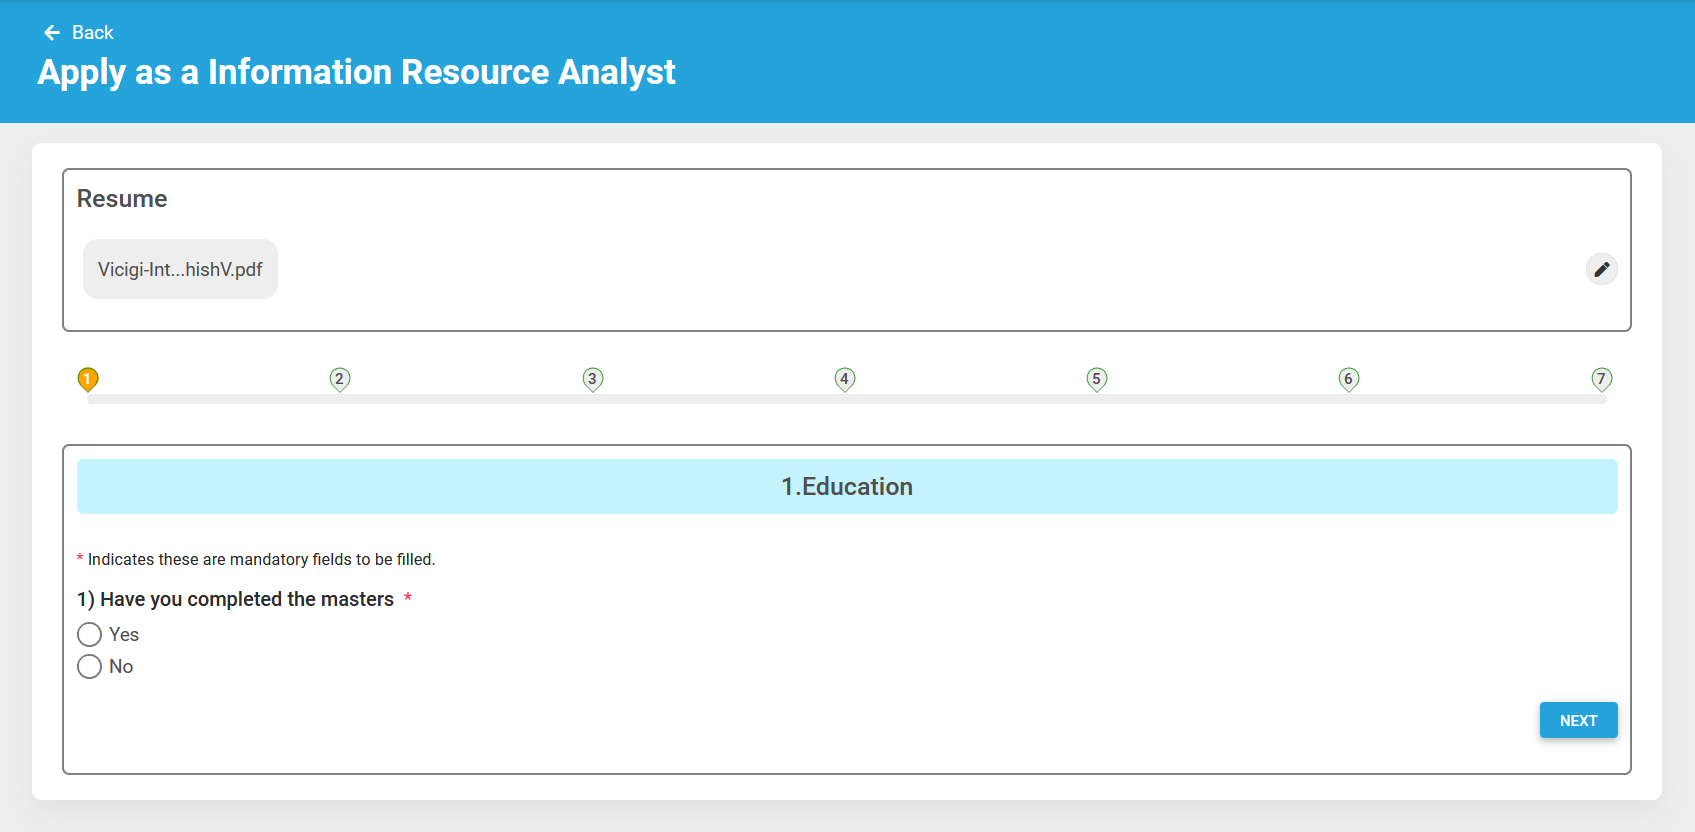
Task: Jump to step 2 marker
Action: coord(340,379)
